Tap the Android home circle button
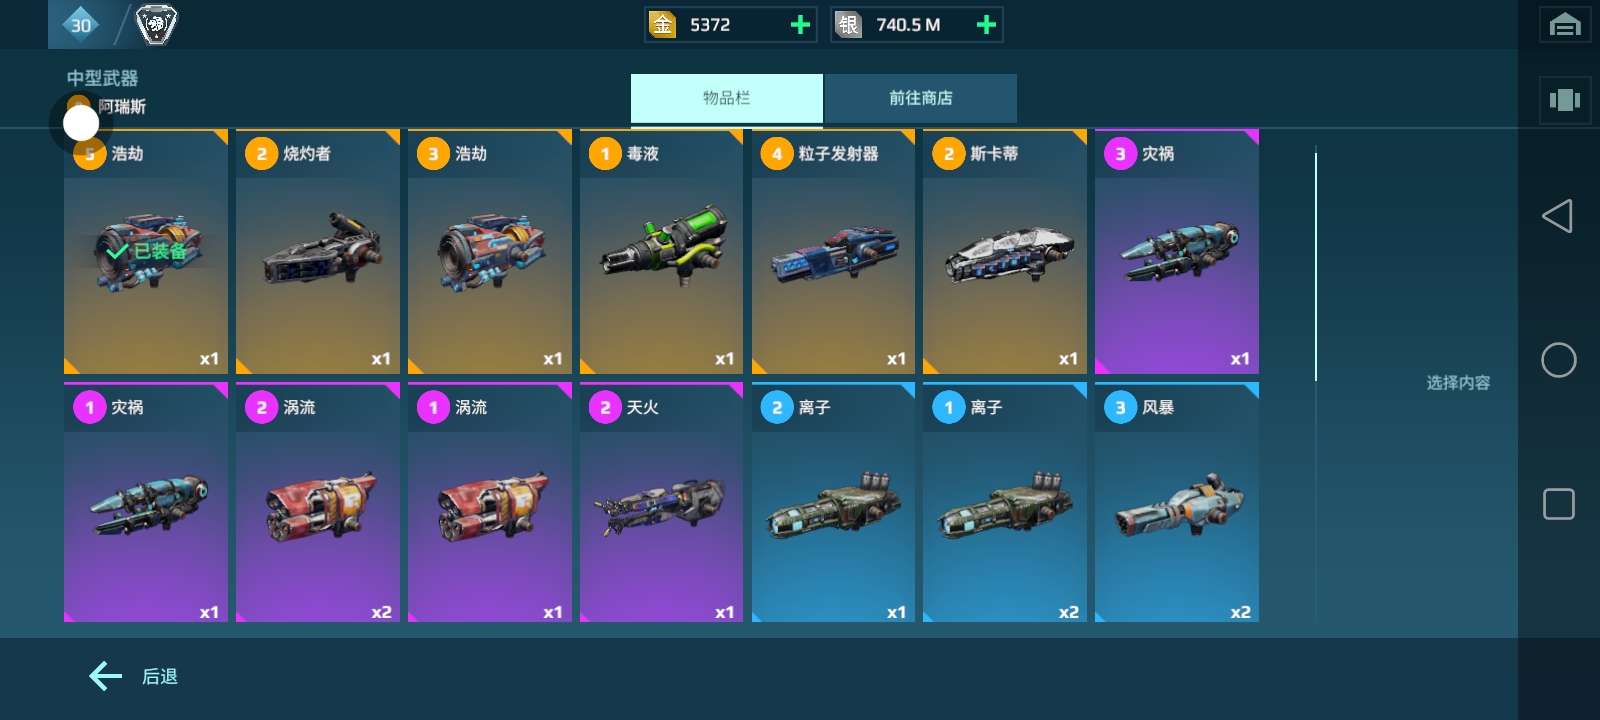The width and height of the screenshot is (1600, 720). click(1559, 360)
